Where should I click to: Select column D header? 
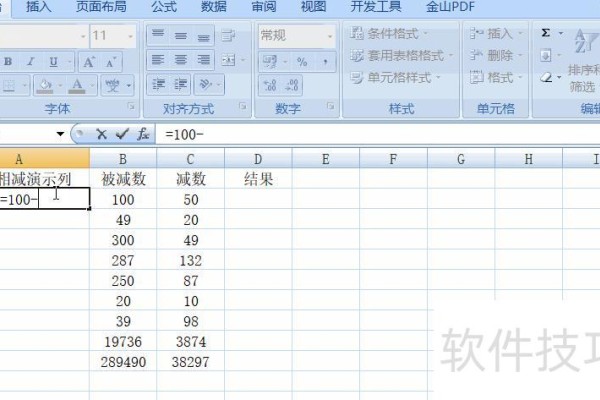click(x=258, y=159)
